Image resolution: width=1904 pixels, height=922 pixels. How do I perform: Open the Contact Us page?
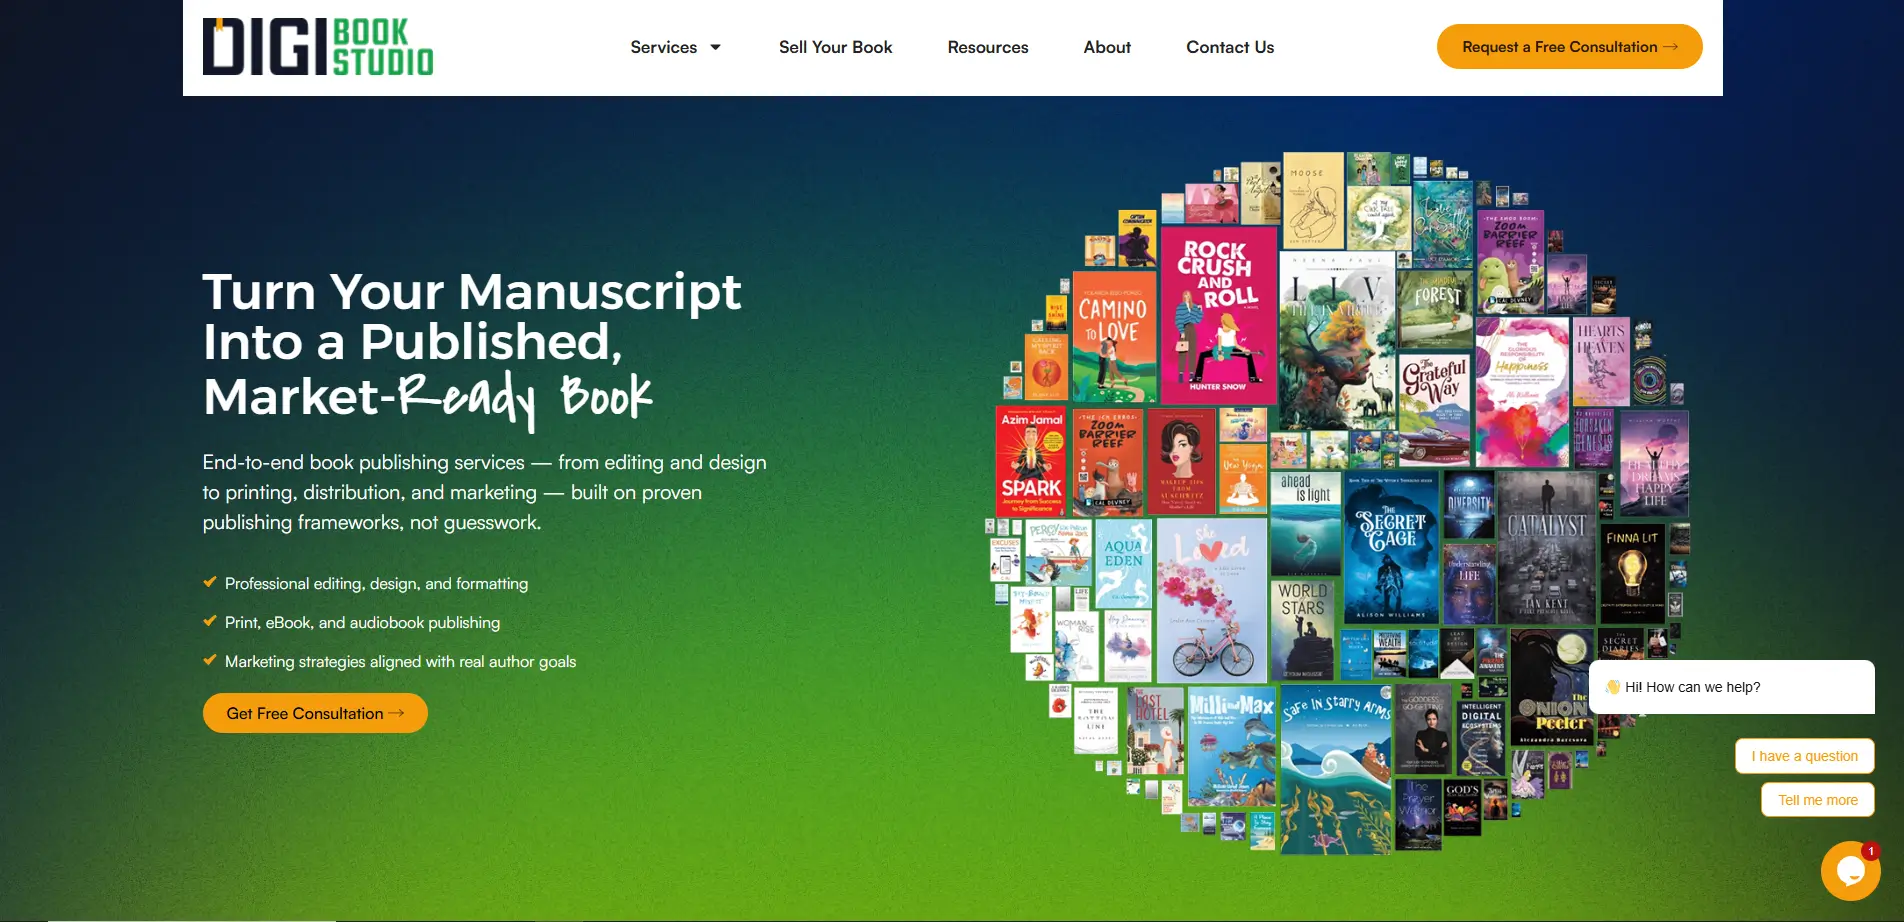[1230, 47]
